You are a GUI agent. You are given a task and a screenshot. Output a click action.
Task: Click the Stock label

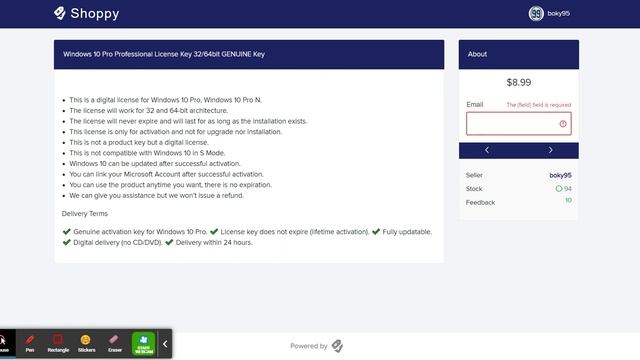[x=474, y=189]
